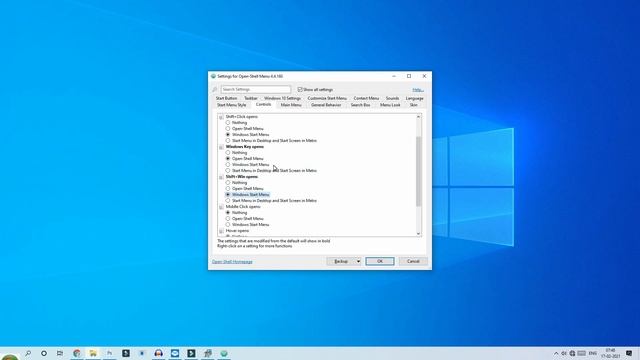640x360 pixels.
Task: Focus the Search Settings input field
Action: pos(256,89)
